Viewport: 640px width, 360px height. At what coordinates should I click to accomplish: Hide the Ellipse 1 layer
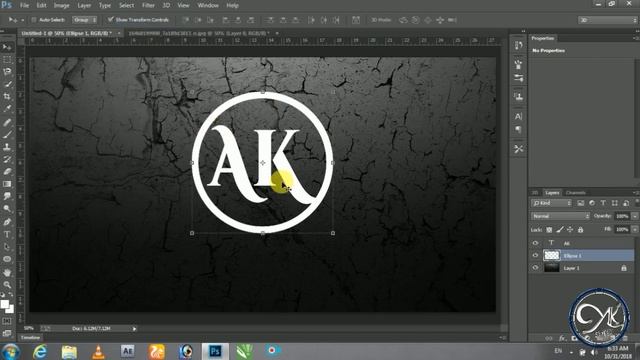[x=535, y=256]
